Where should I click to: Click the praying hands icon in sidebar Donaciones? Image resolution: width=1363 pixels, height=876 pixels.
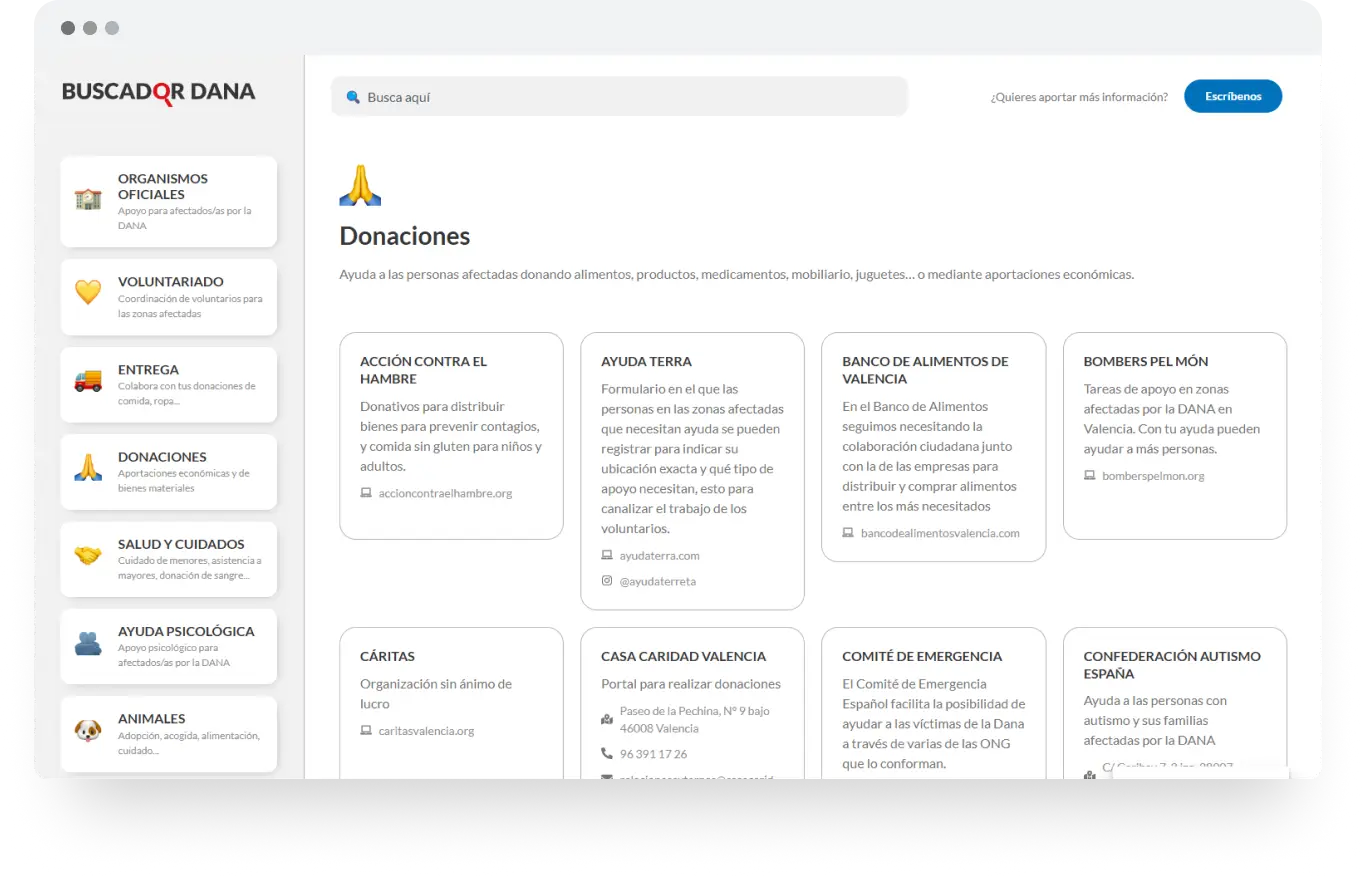click(x=88, y=467)
